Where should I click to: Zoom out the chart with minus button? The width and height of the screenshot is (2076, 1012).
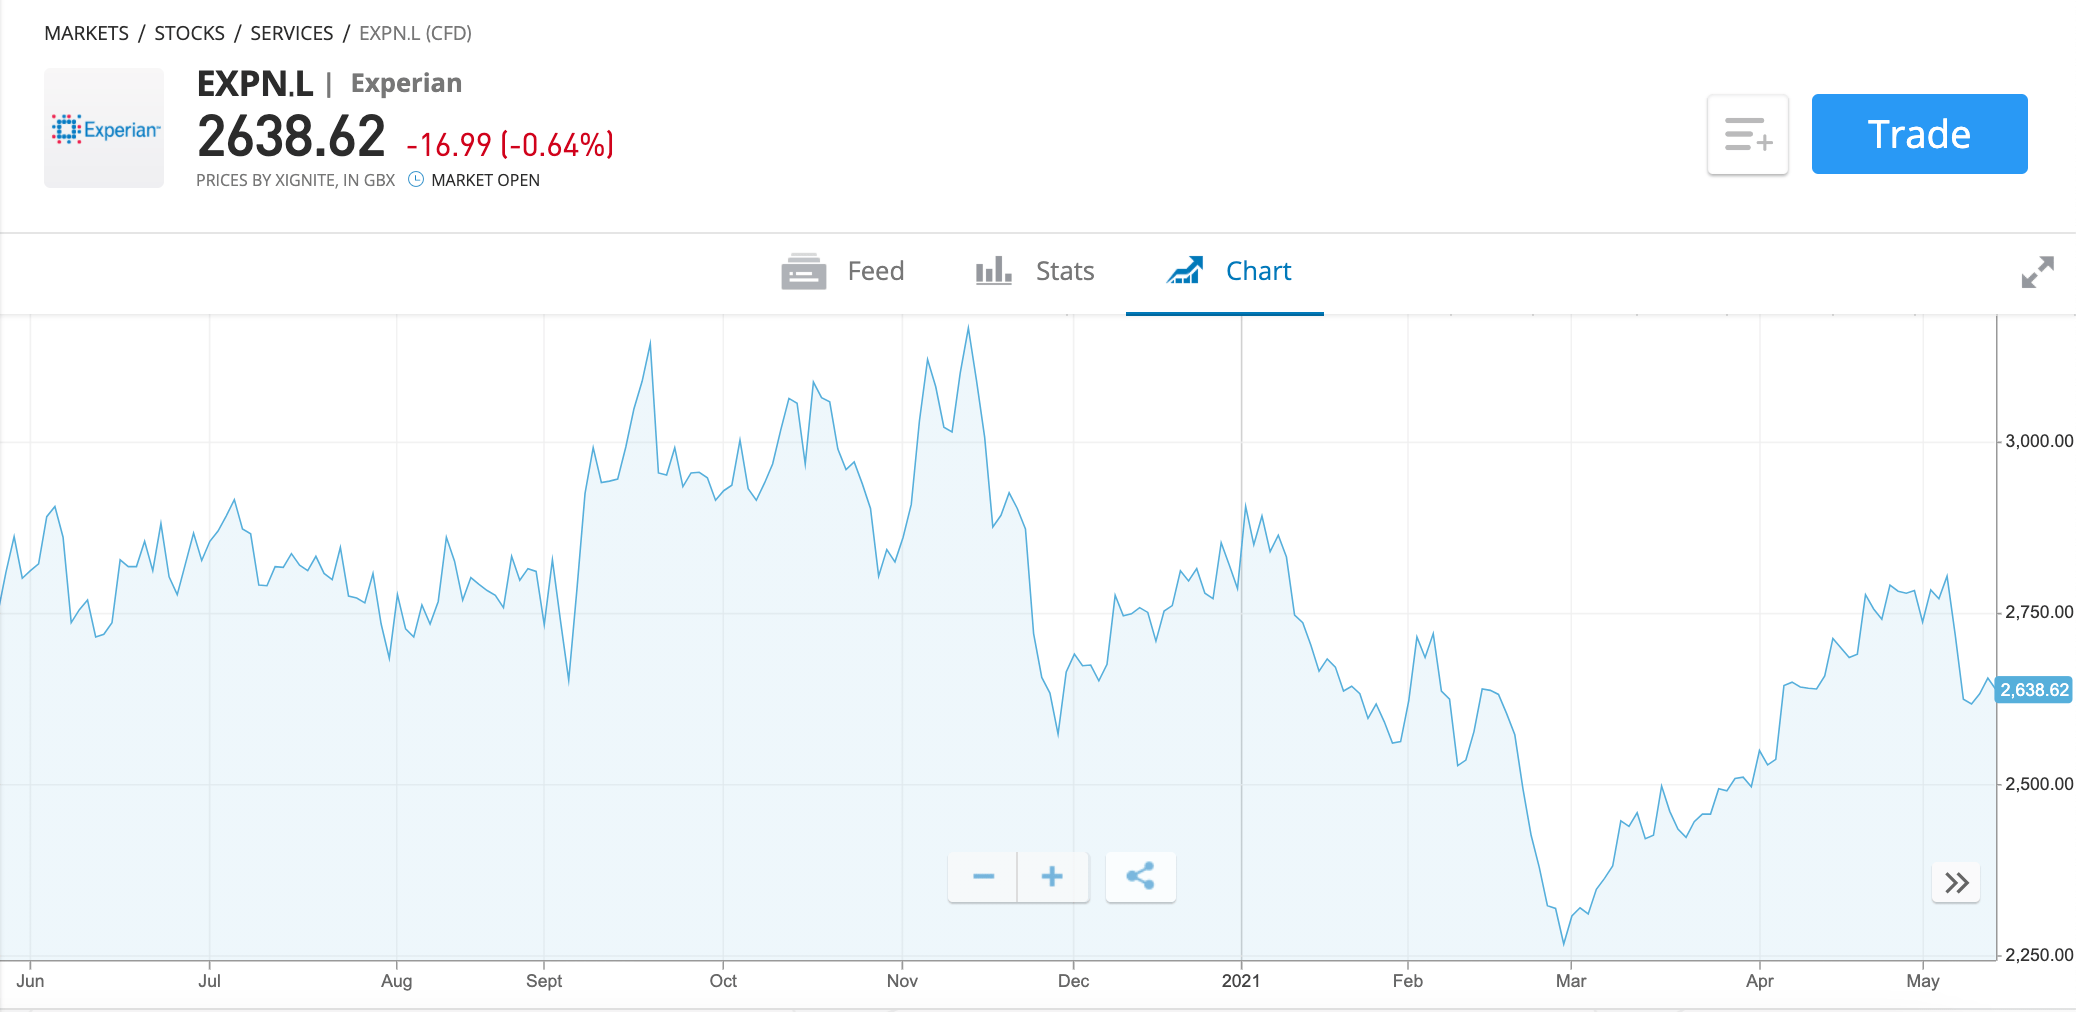click(x=983, y=877)
